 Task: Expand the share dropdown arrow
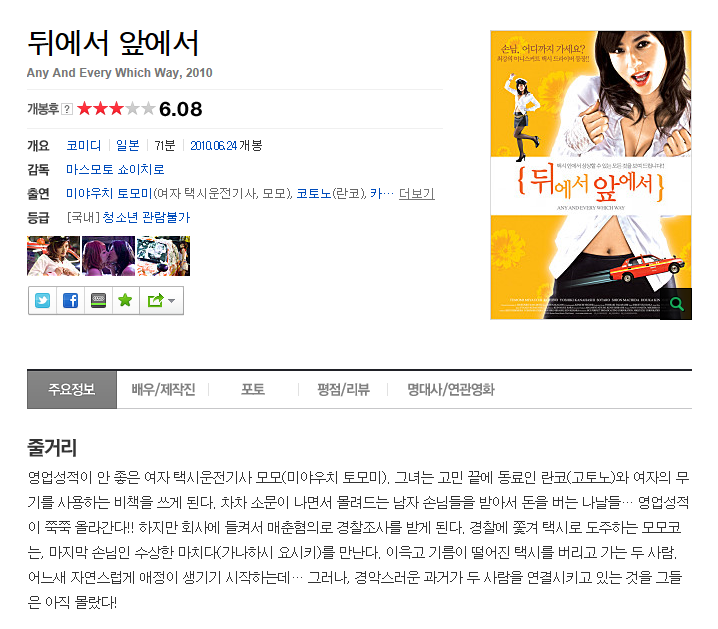172,301
